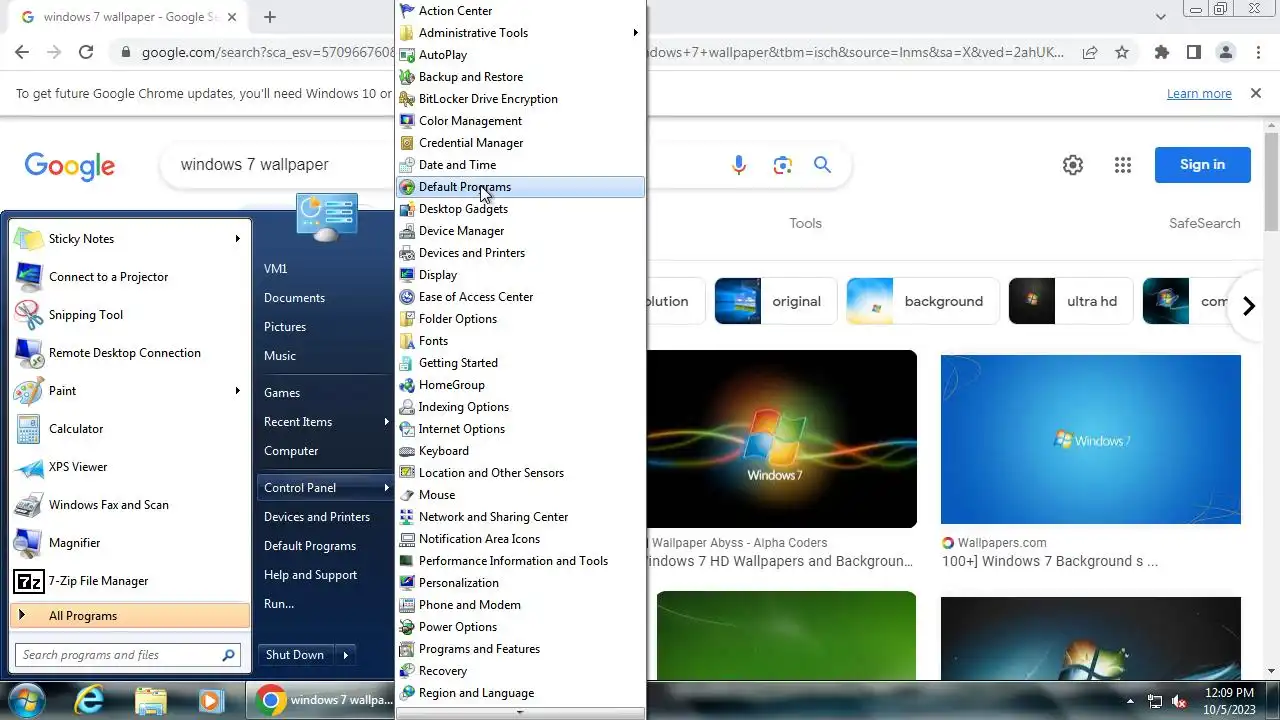
Task: Select Power Options menu entry
Action: pos(520,627)
